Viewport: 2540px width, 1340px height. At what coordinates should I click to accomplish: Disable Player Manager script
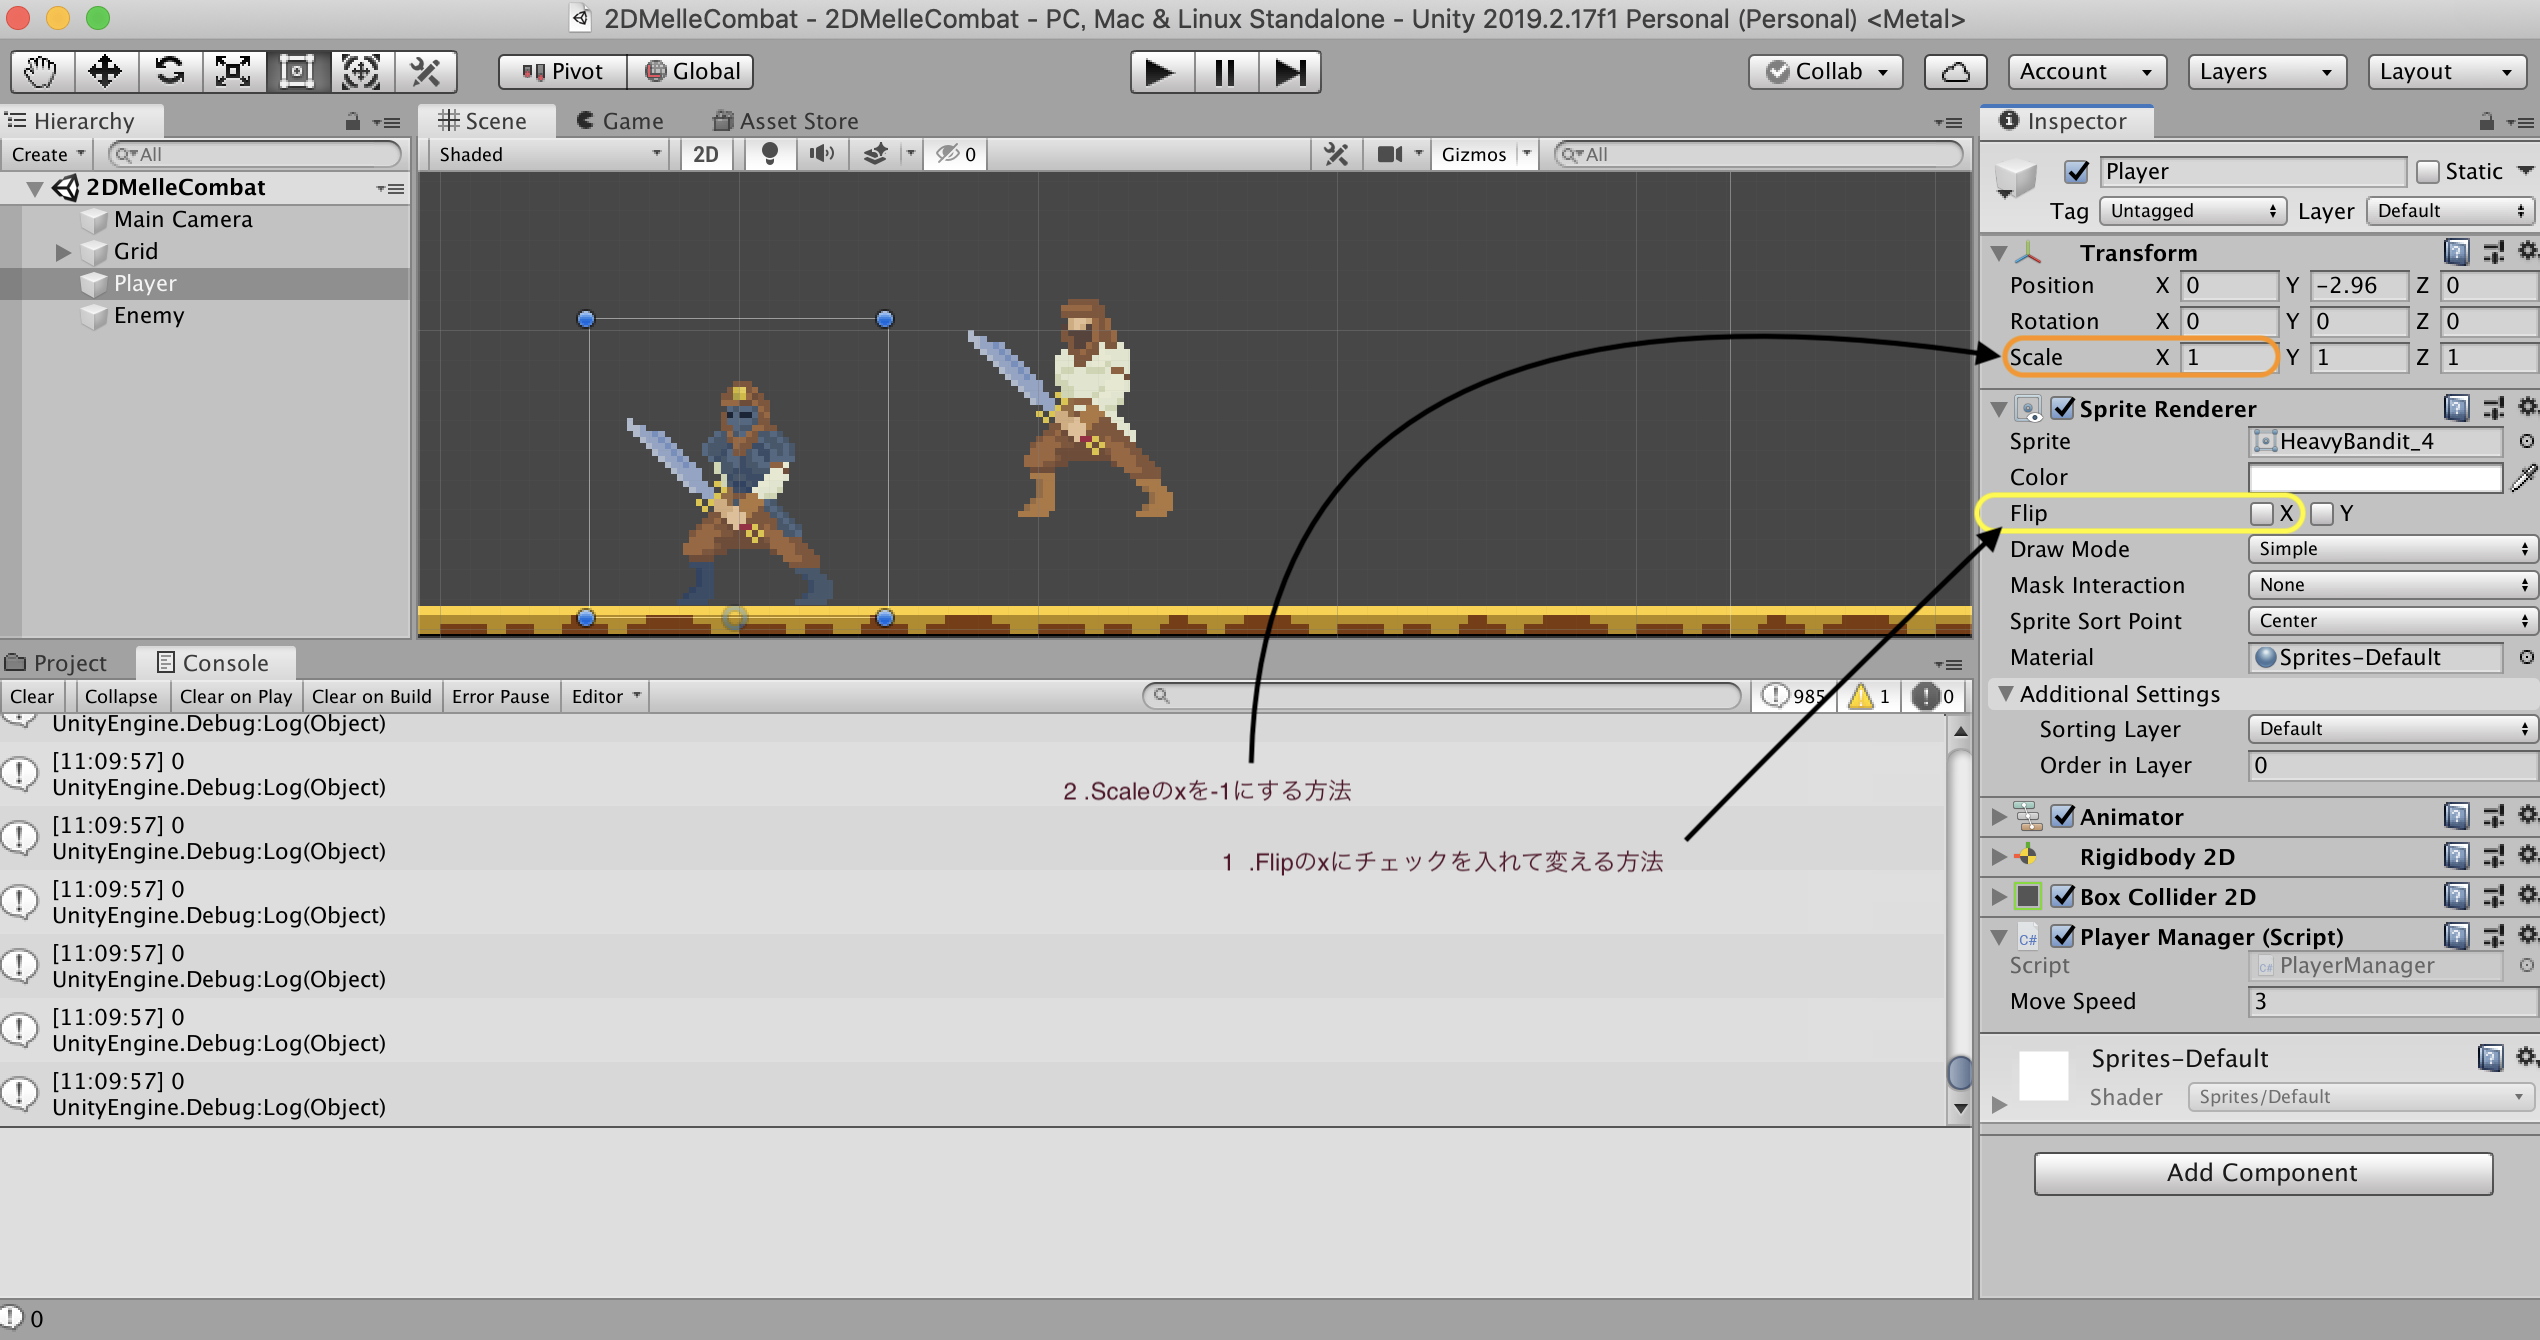pyautogui.click(x=2063, y=936)
